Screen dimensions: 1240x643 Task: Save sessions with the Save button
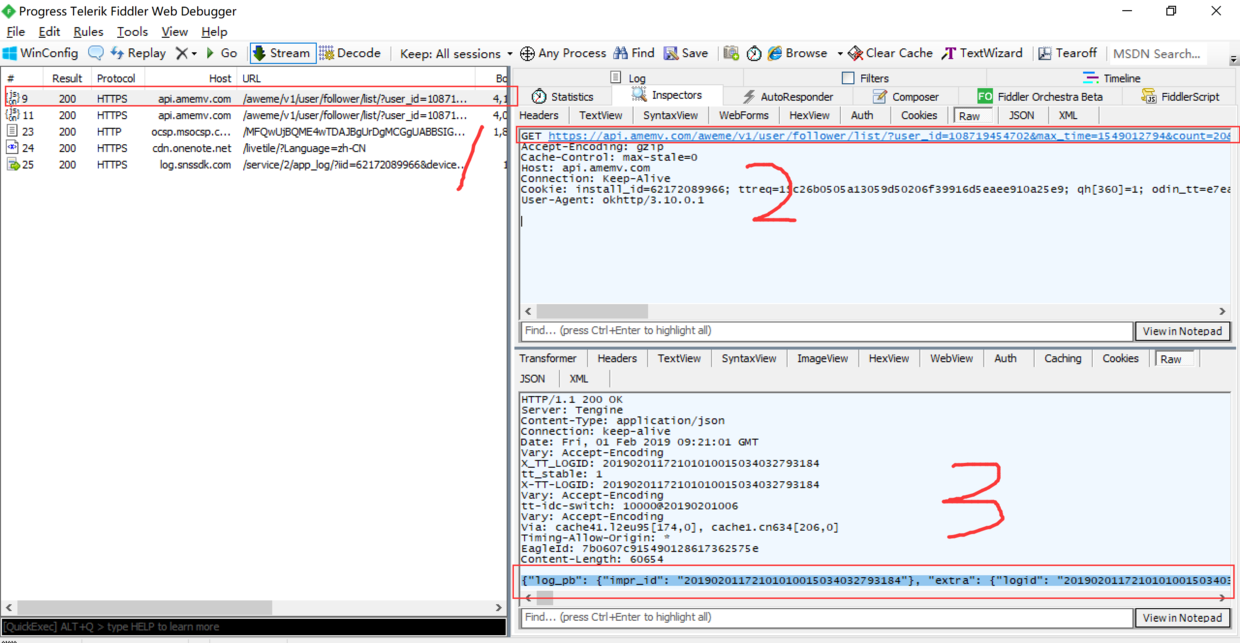[686, 53]
